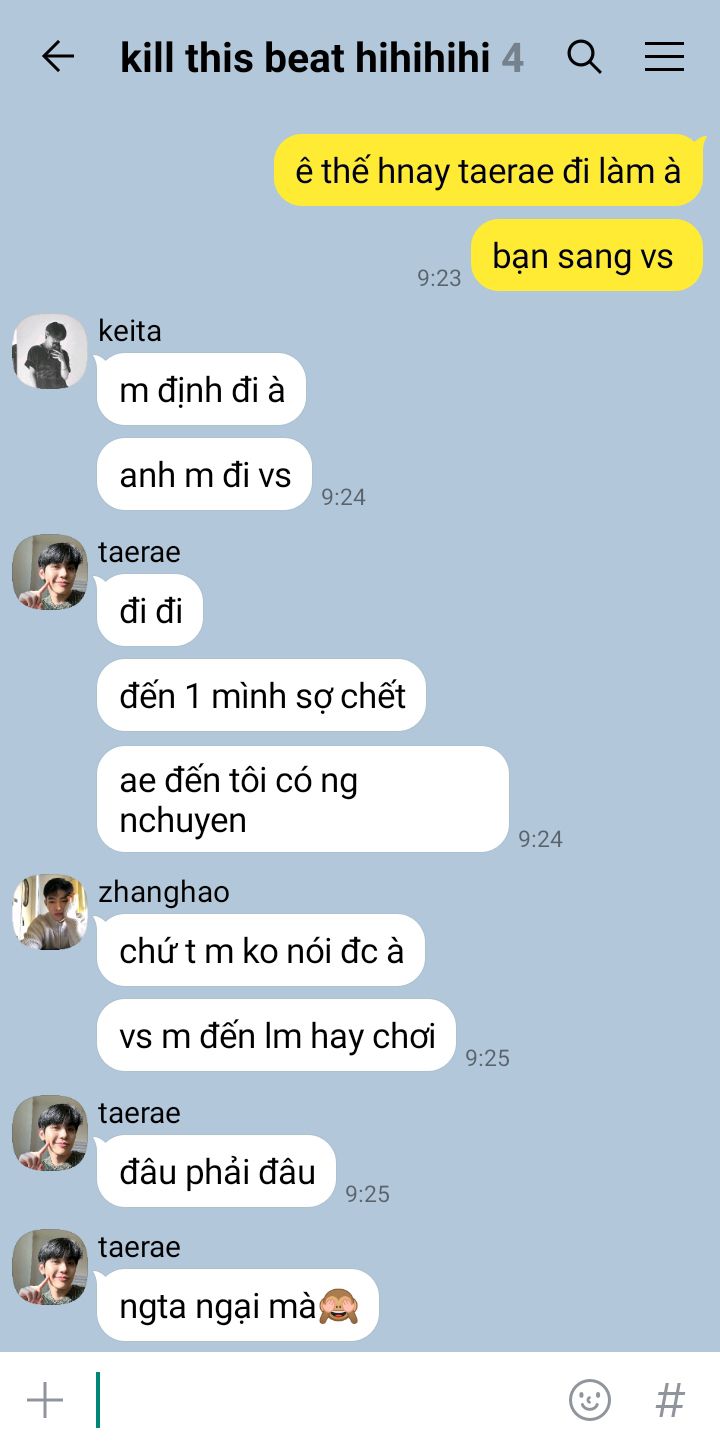This screenshot has width=720, height=1456.
Task: Open keita's profile avatar
Action: tap(50, 352)
